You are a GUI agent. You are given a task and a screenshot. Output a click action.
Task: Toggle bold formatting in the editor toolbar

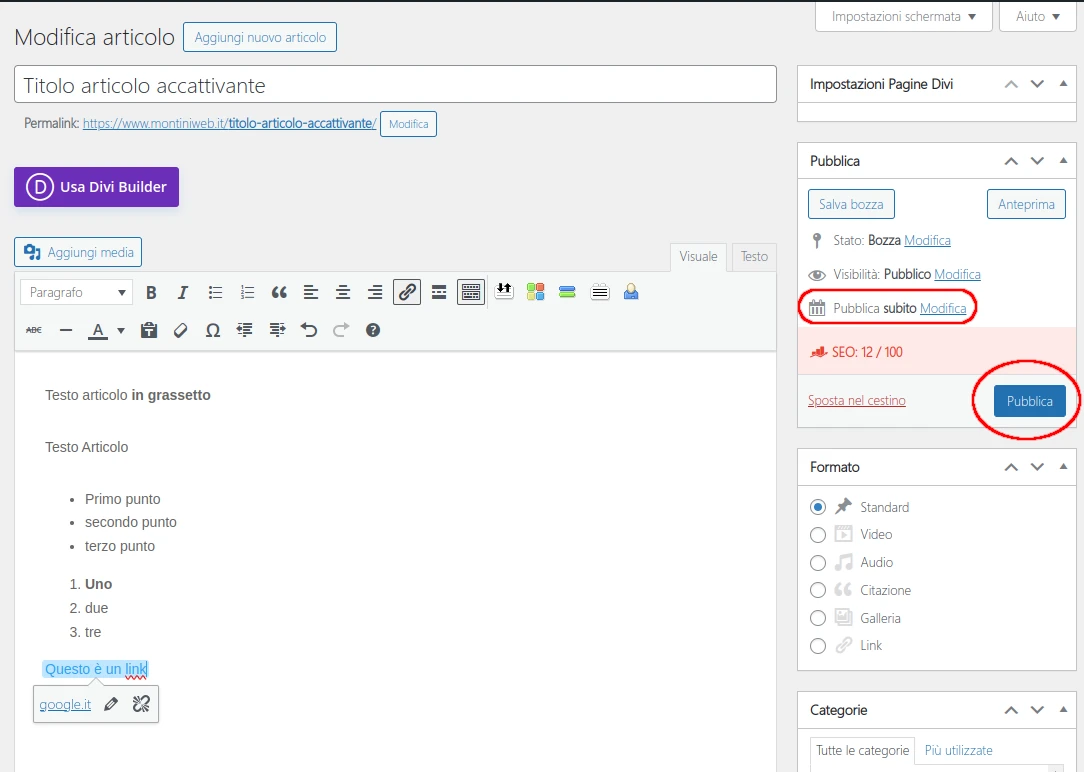pos(152,293)
